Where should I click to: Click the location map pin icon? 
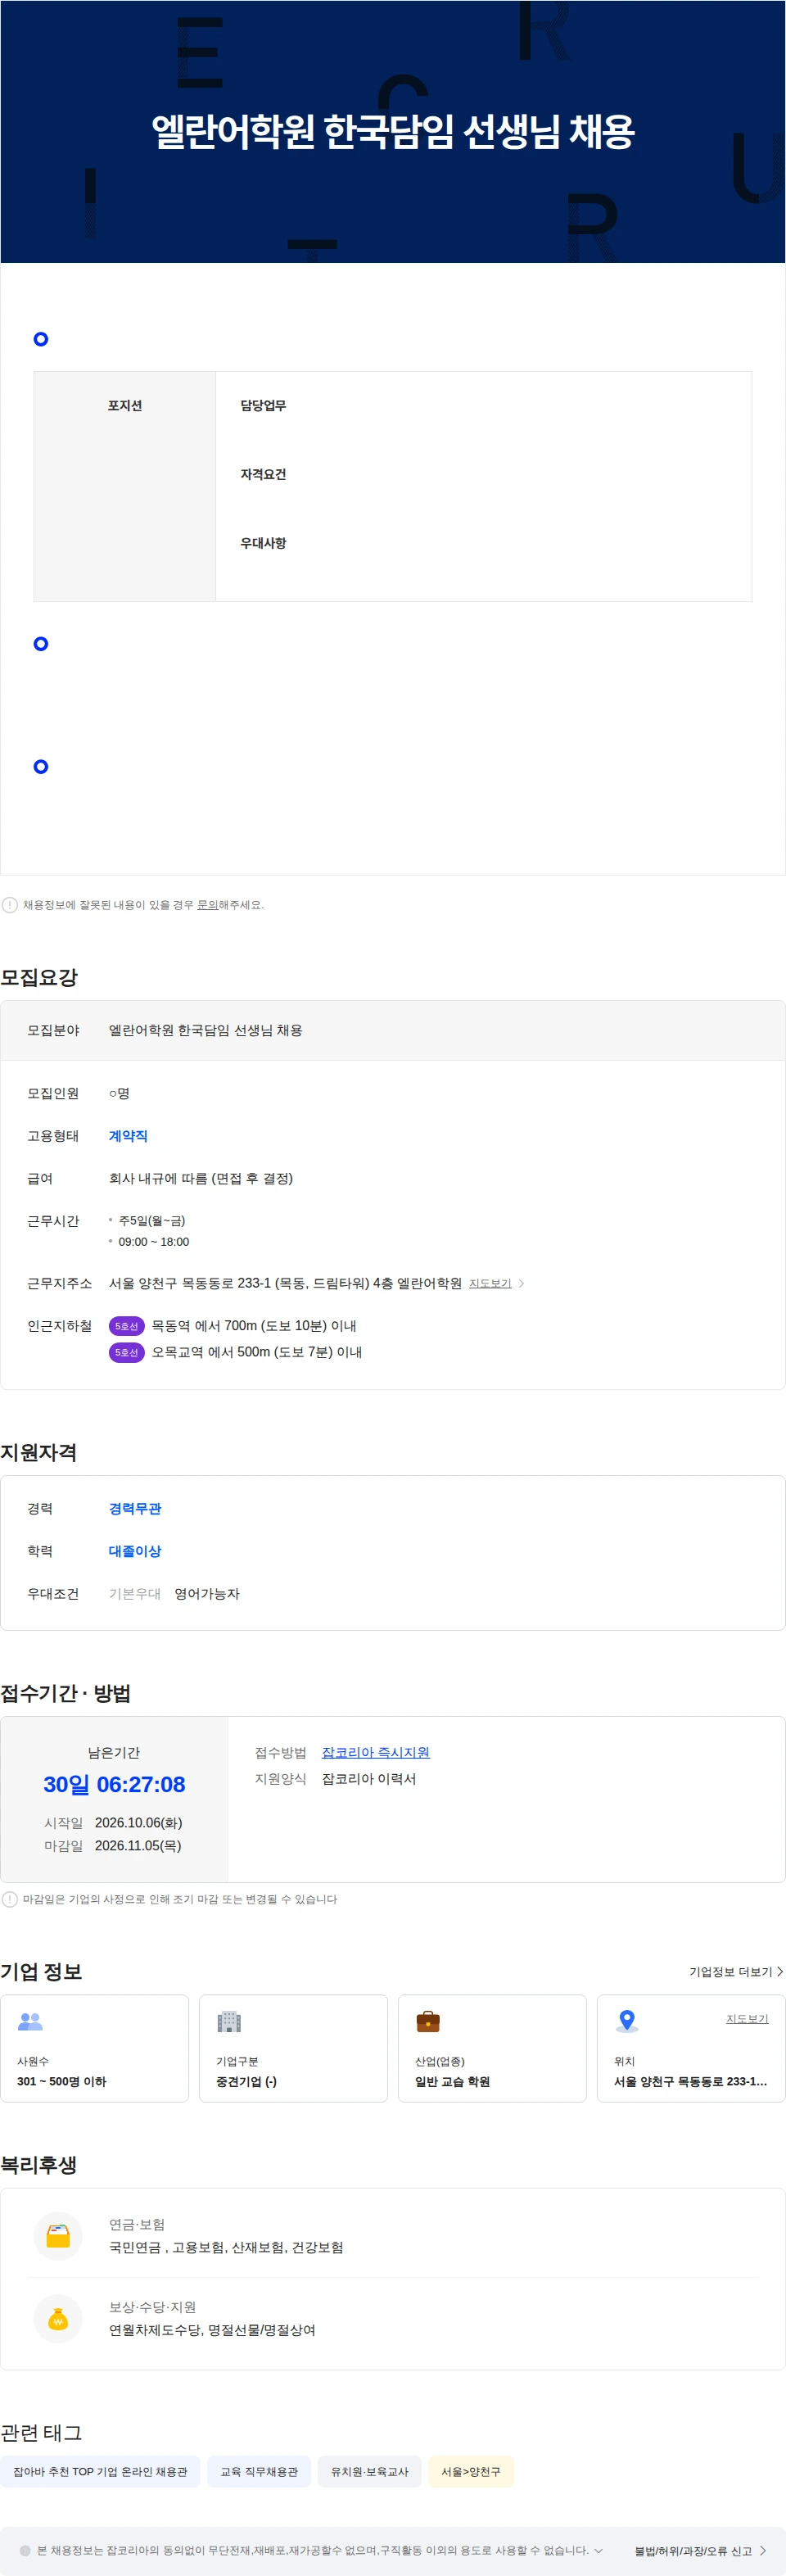click(627, 2021)
